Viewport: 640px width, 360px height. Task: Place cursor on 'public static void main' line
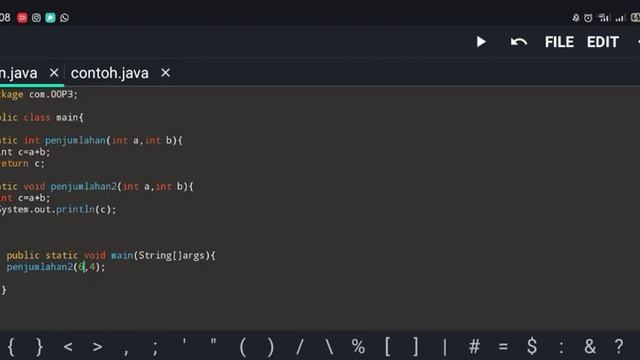[111, 256]
